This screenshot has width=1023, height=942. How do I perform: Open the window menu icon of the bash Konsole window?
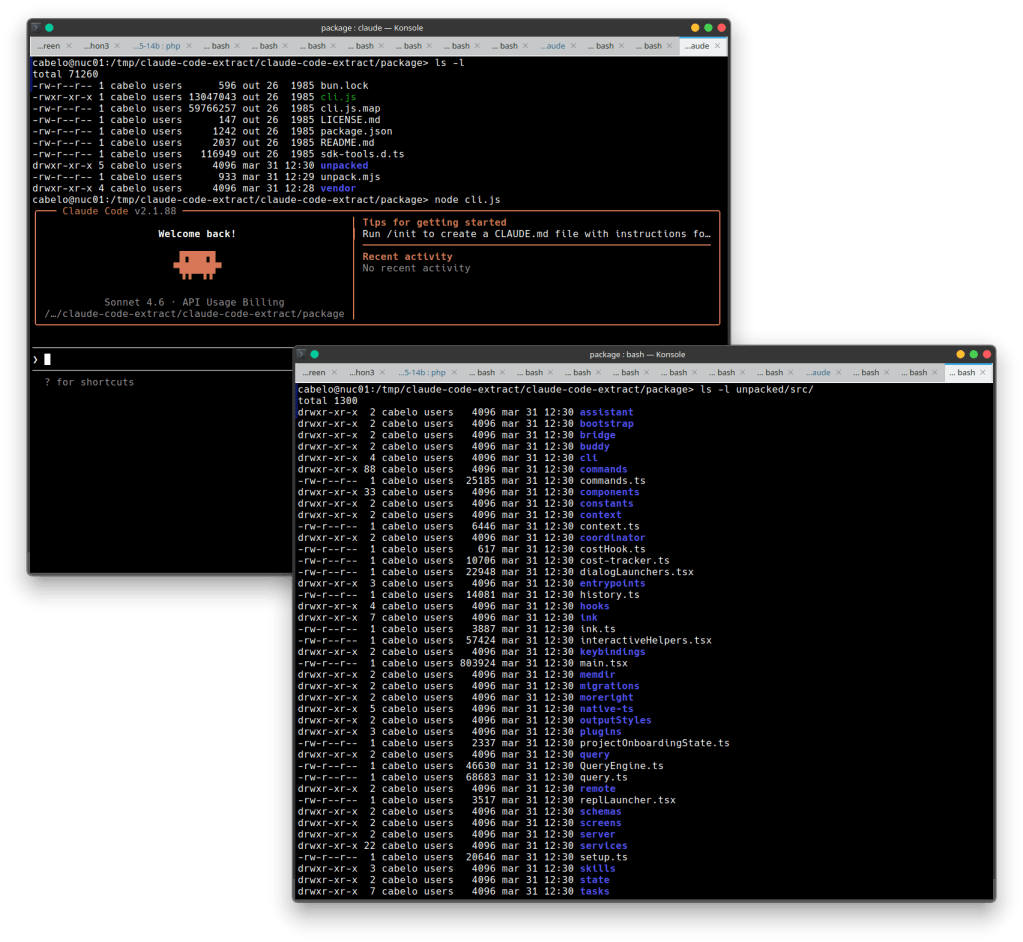pyautogui.click(x=300, y=354)
